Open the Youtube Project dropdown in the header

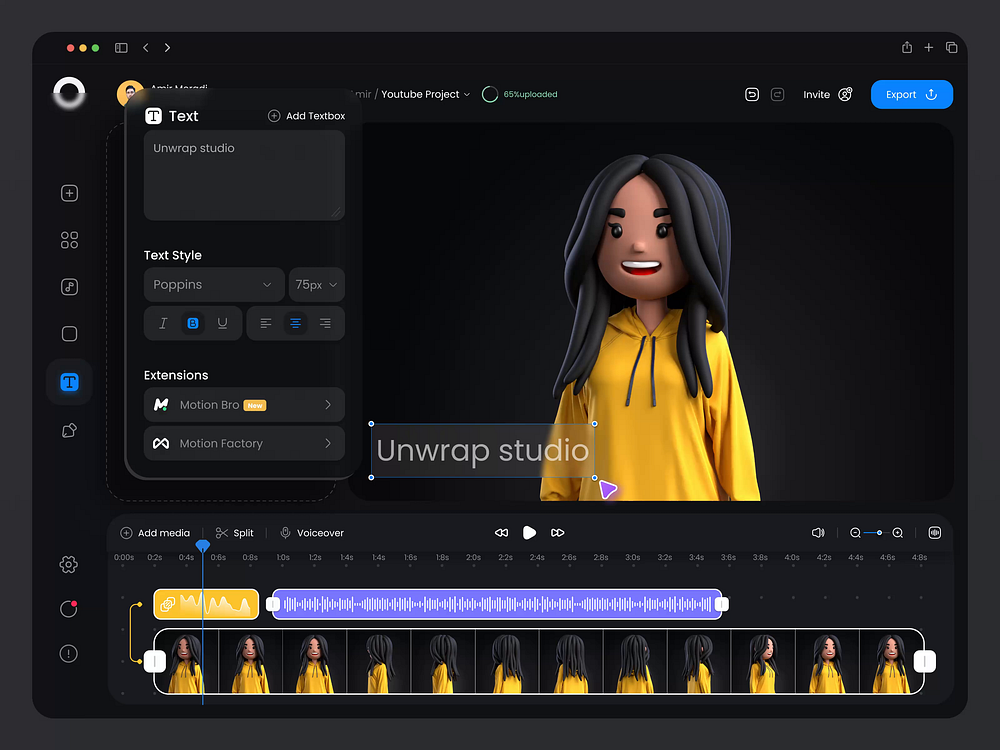[424, 94]
